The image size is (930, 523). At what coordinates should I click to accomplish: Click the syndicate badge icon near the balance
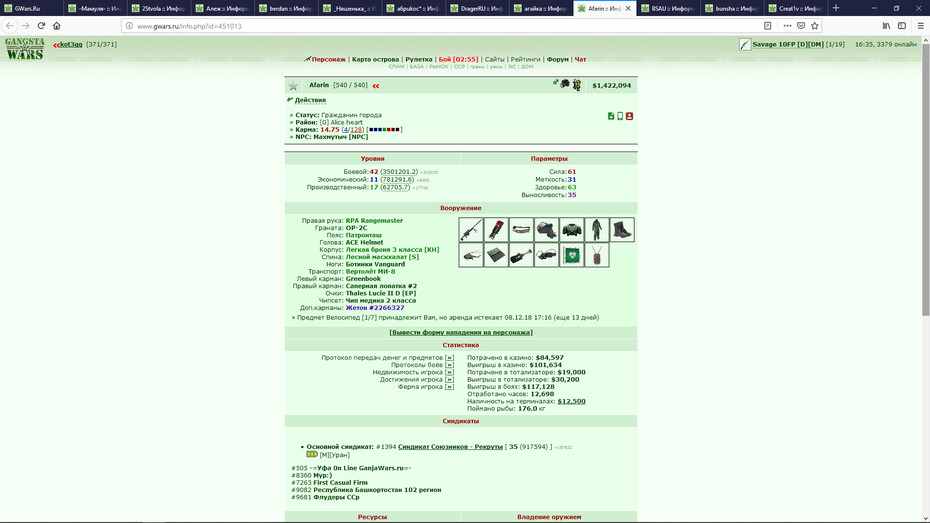pos(577,85)
